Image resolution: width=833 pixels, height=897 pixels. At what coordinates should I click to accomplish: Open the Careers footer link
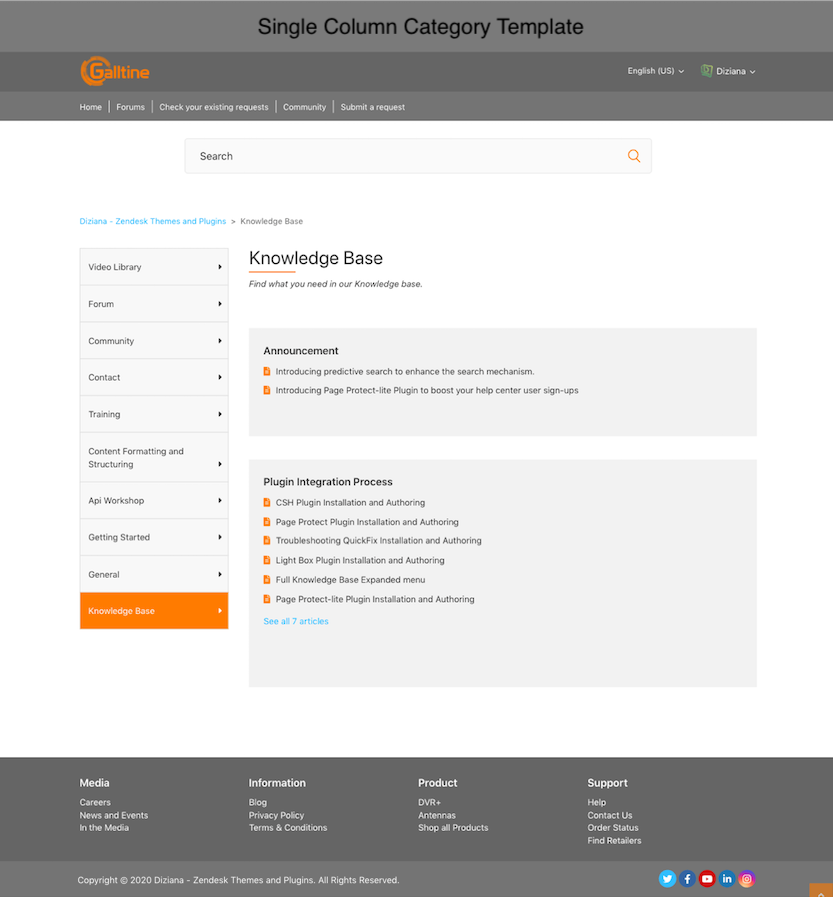[95, 803]
